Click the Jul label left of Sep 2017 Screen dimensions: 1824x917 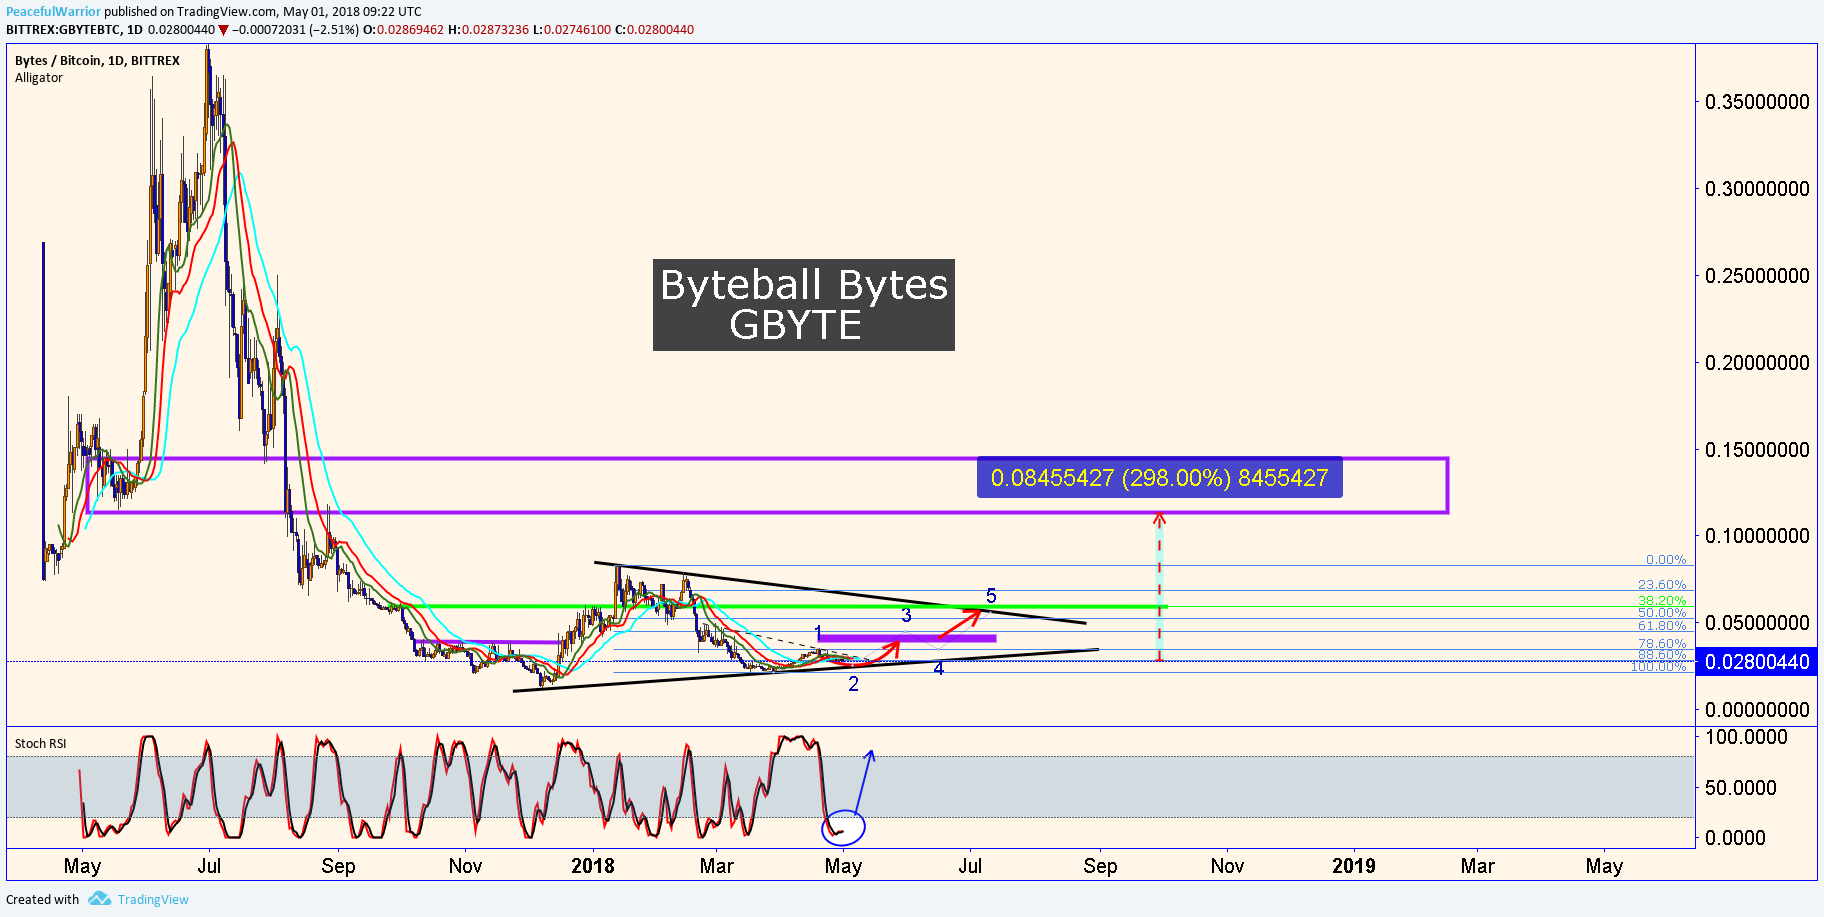(209, 866)
